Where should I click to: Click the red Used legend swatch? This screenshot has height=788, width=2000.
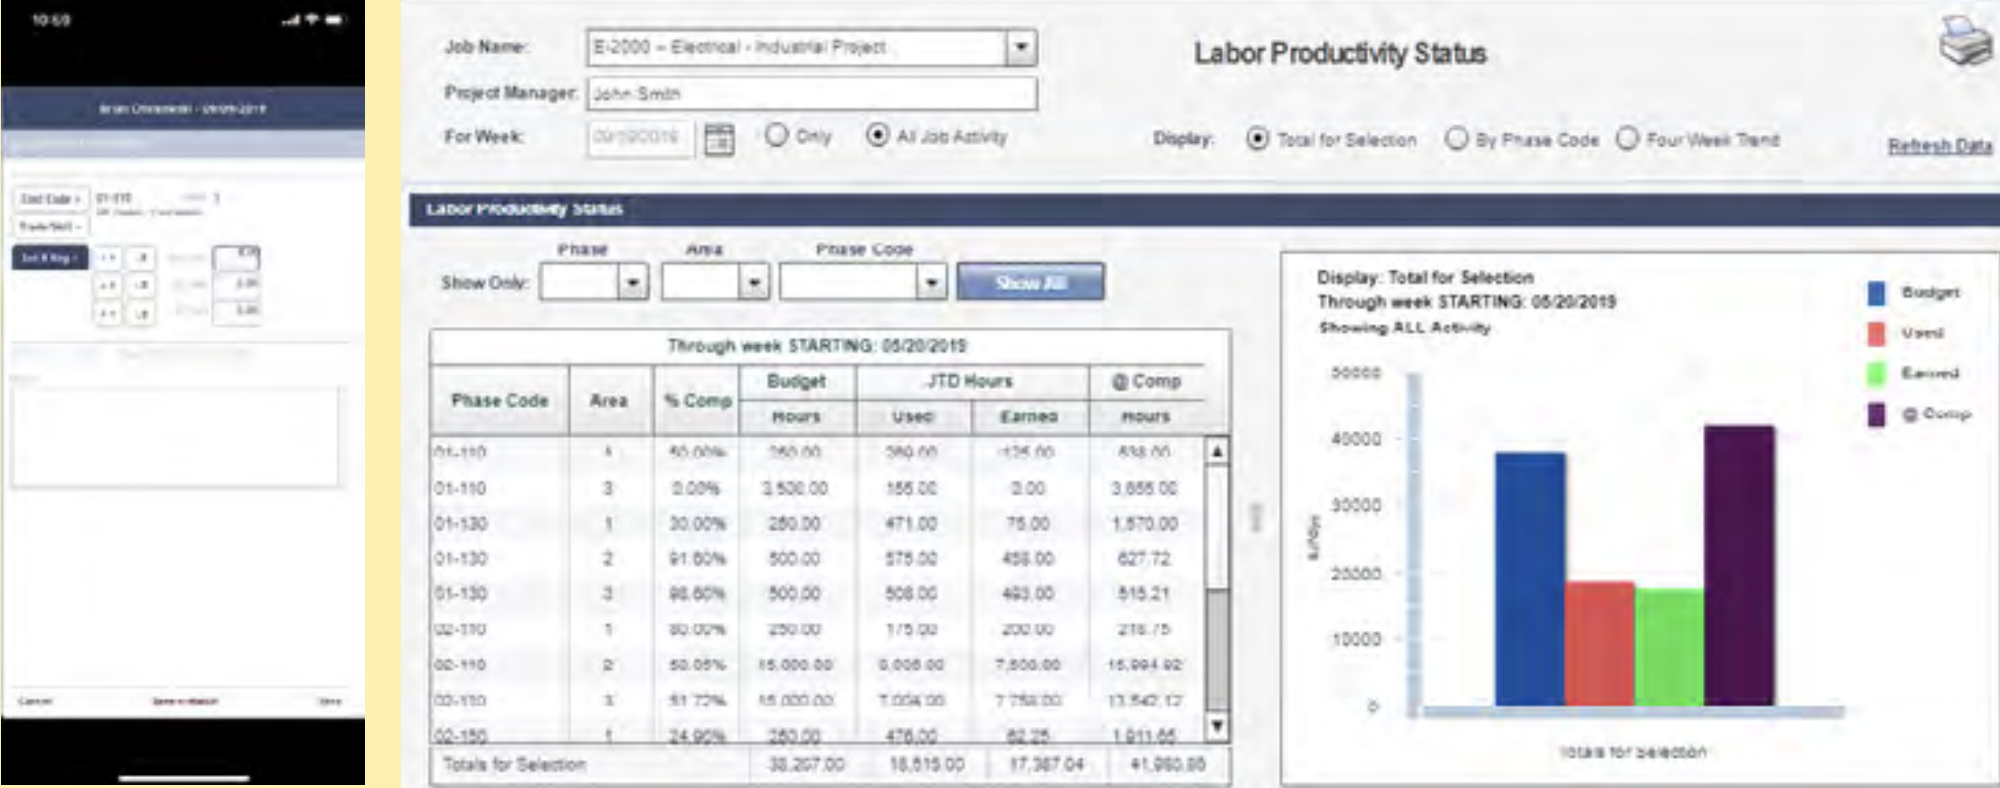(x=1877, y=333)
